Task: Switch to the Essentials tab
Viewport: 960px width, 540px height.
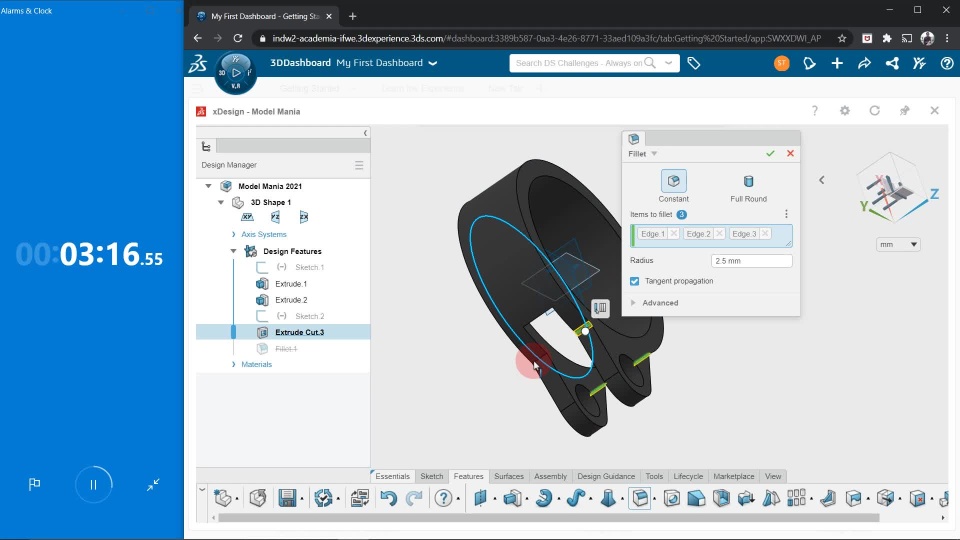Action: 392,476
